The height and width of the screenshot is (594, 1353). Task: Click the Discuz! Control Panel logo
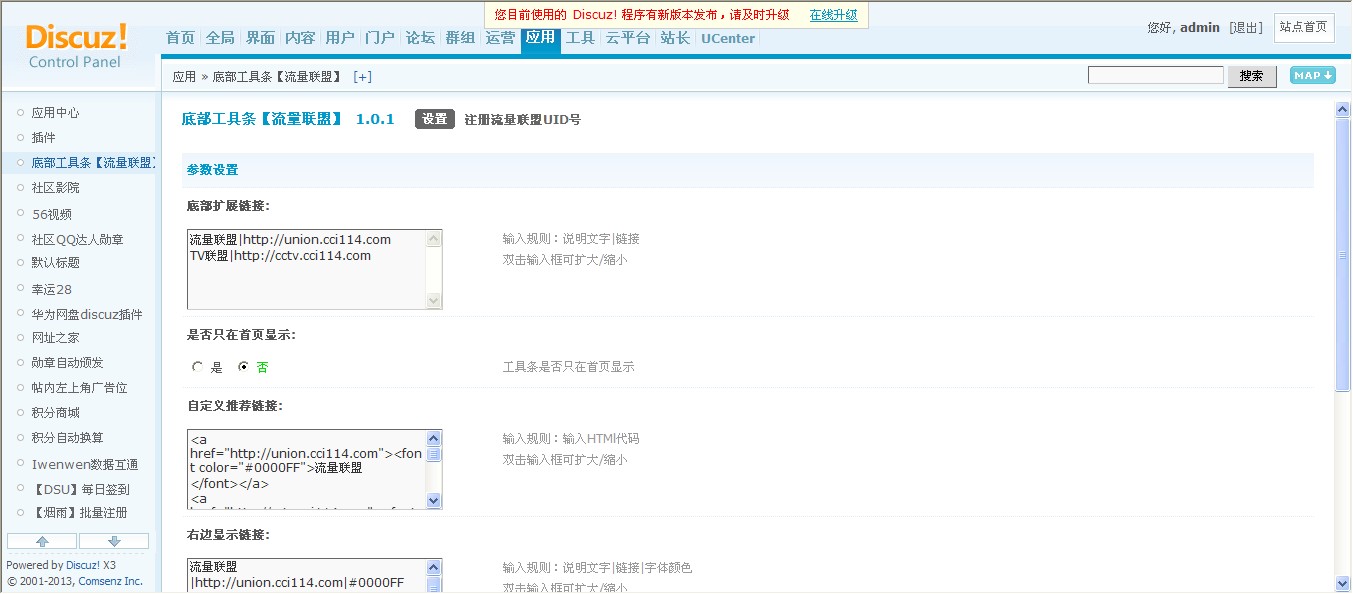click(x=76, y=46)
